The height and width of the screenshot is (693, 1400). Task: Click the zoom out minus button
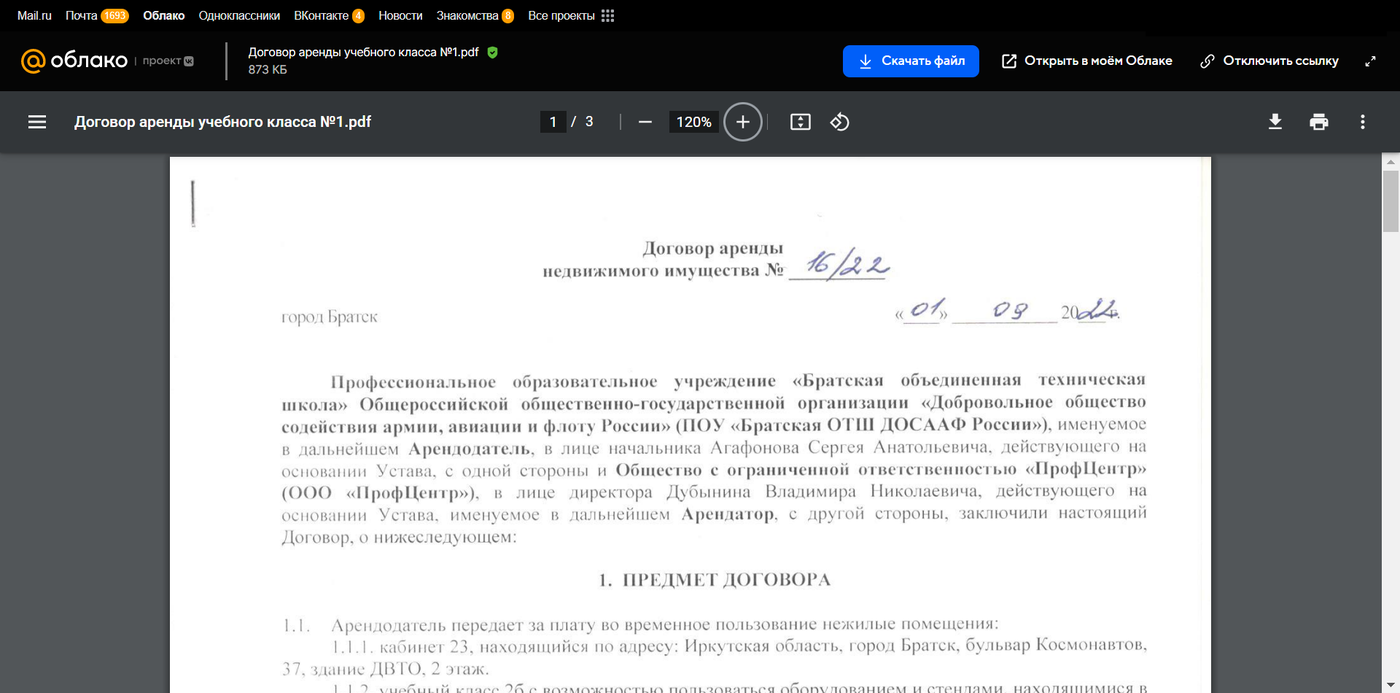[x=645, y=122]
